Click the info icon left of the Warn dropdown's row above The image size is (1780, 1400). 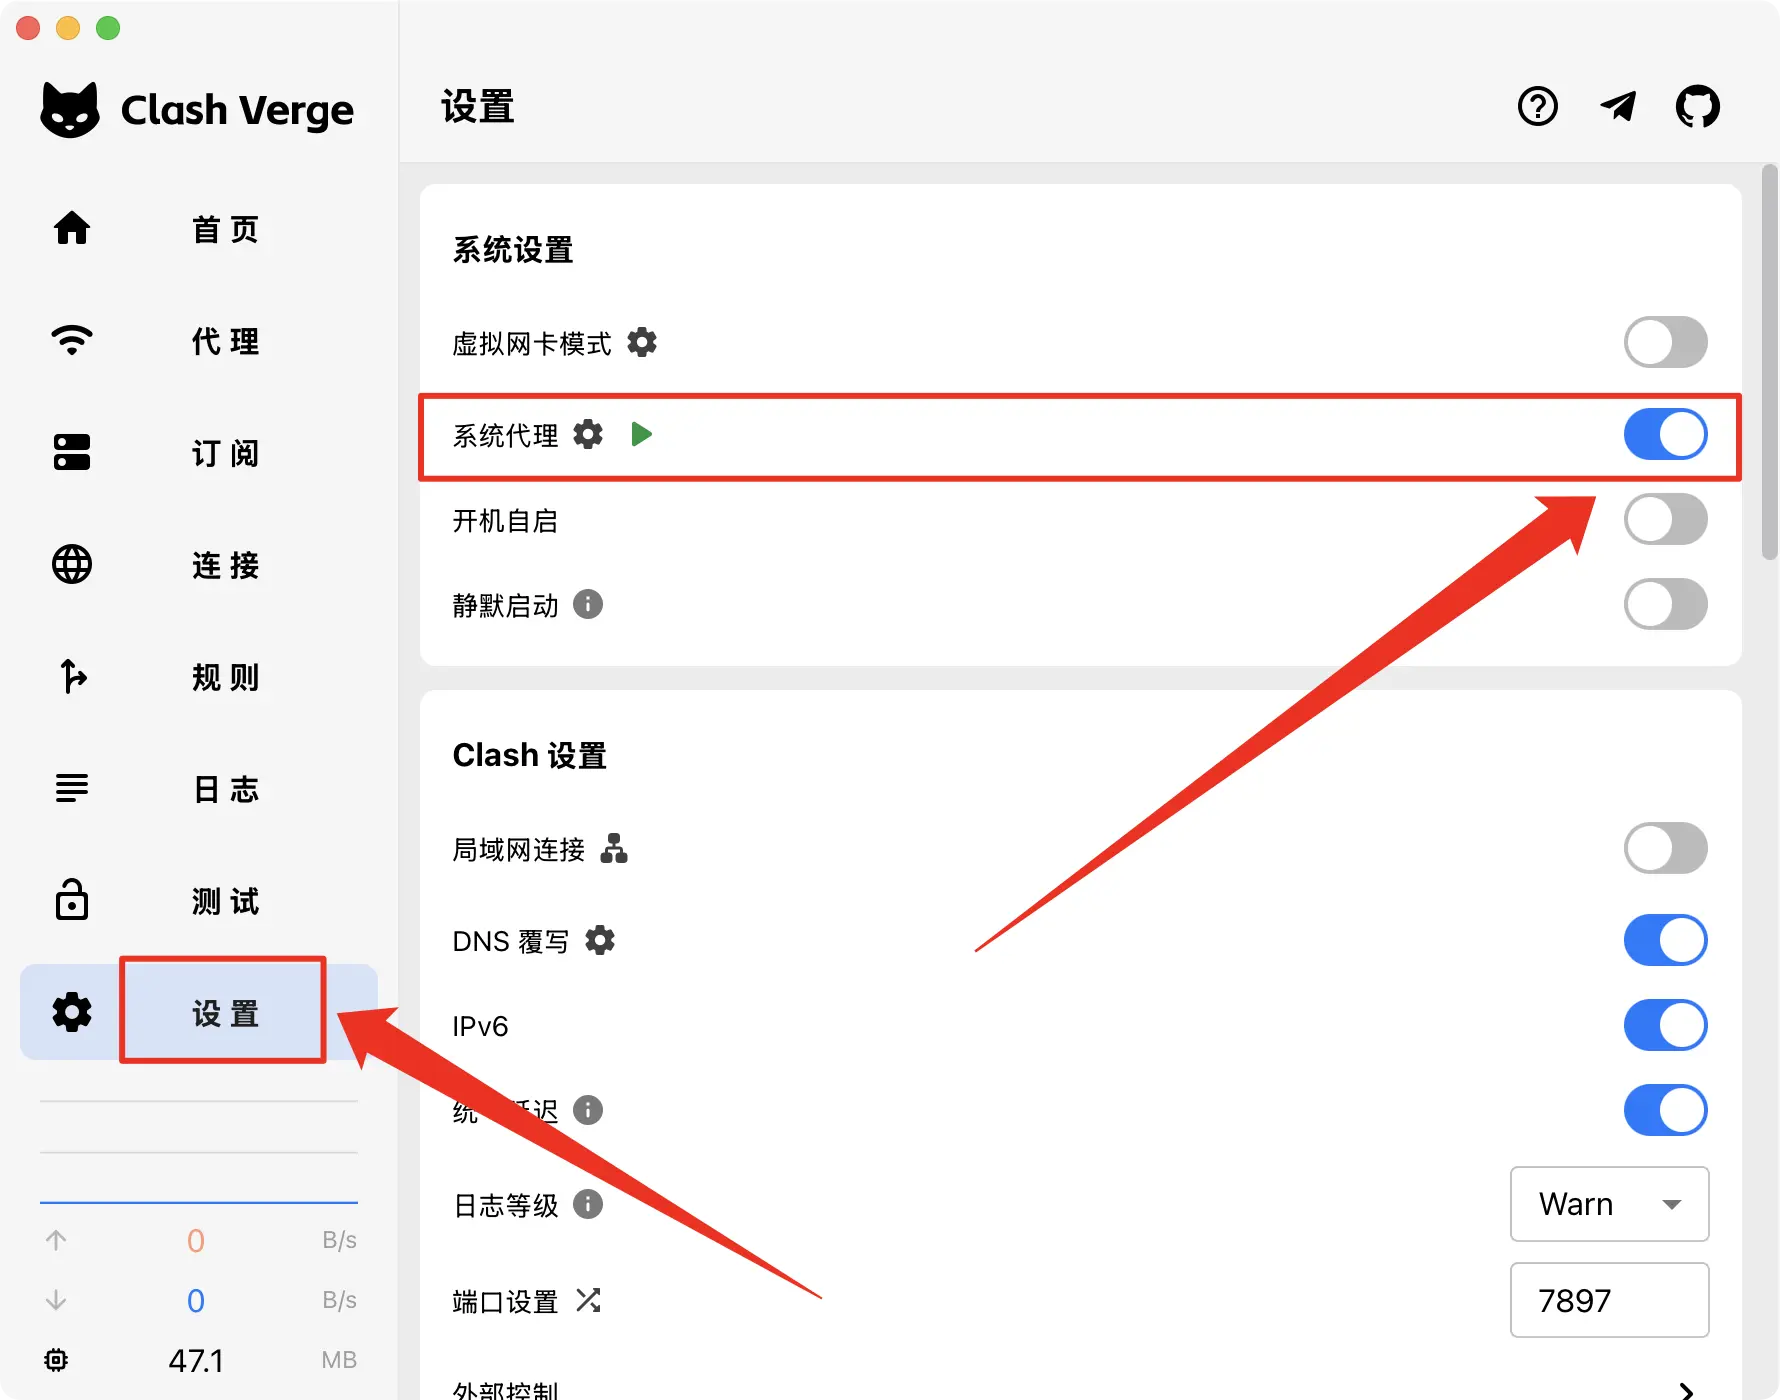point(588,1110)
